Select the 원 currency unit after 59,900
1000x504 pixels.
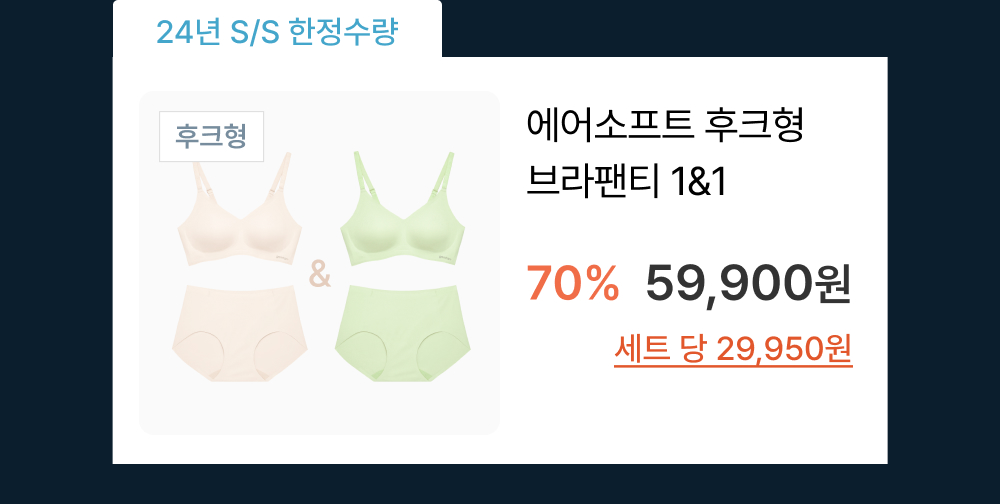[x=832, y=285]
